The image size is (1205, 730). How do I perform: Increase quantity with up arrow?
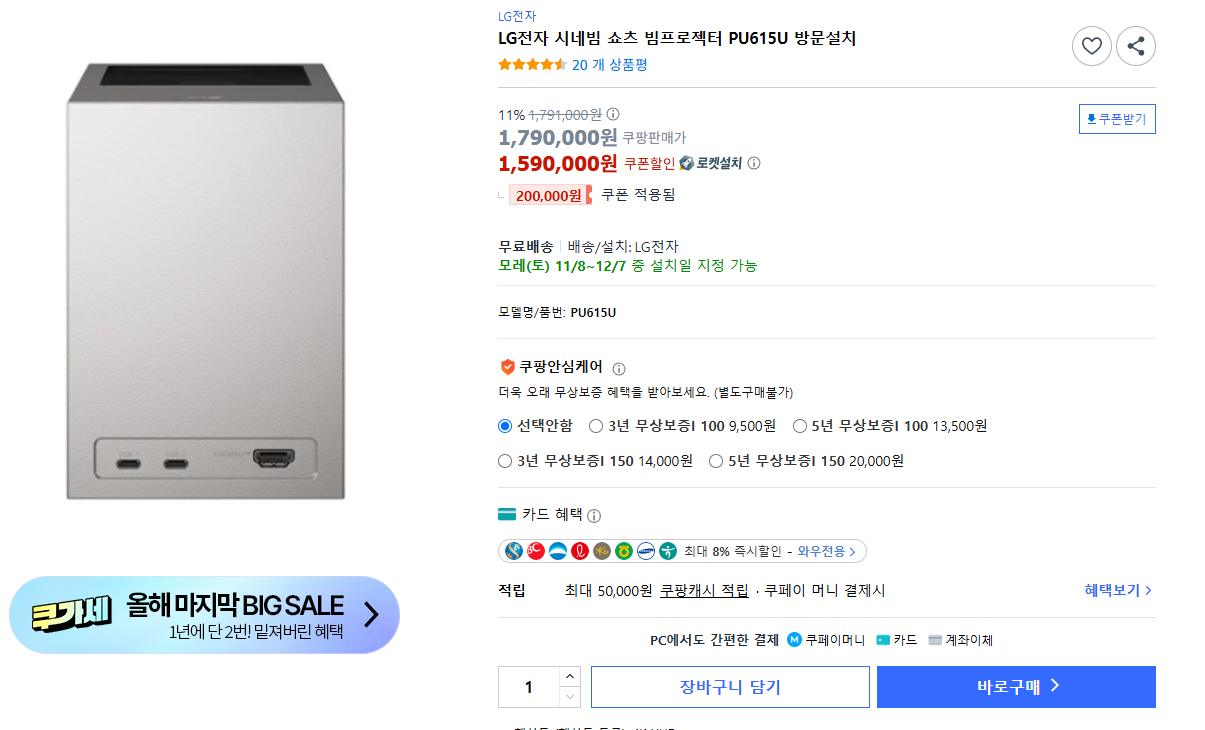(569, 677)
